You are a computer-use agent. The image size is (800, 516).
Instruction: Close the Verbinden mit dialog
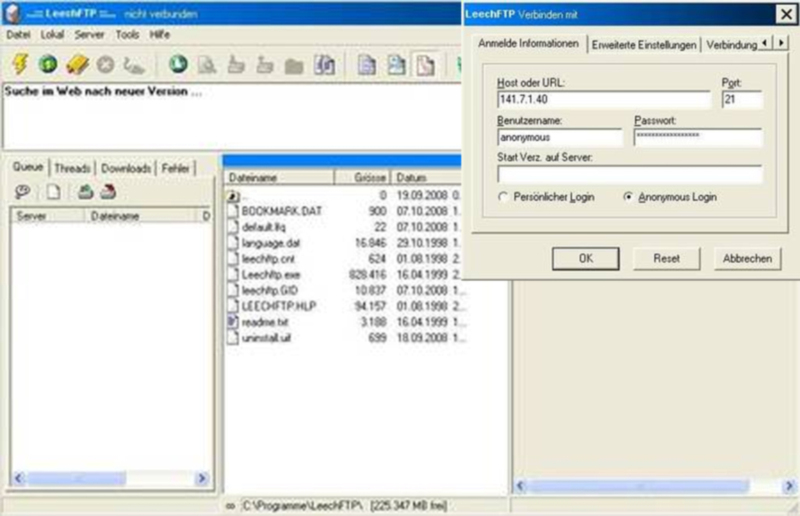coord(786,14)
